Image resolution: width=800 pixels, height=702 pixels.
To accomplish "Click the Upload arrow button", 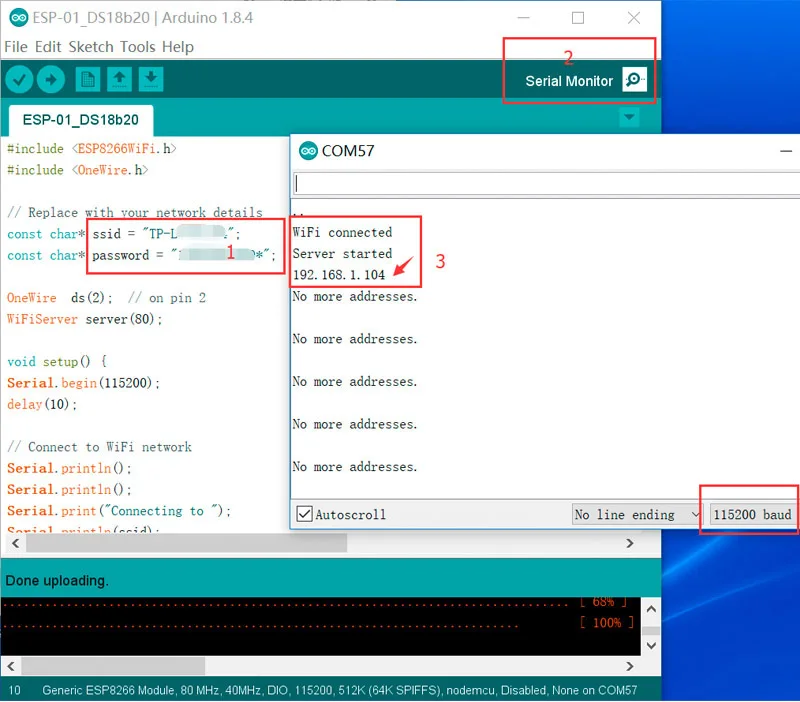I will pyautogui.click(x=51, y=80).
